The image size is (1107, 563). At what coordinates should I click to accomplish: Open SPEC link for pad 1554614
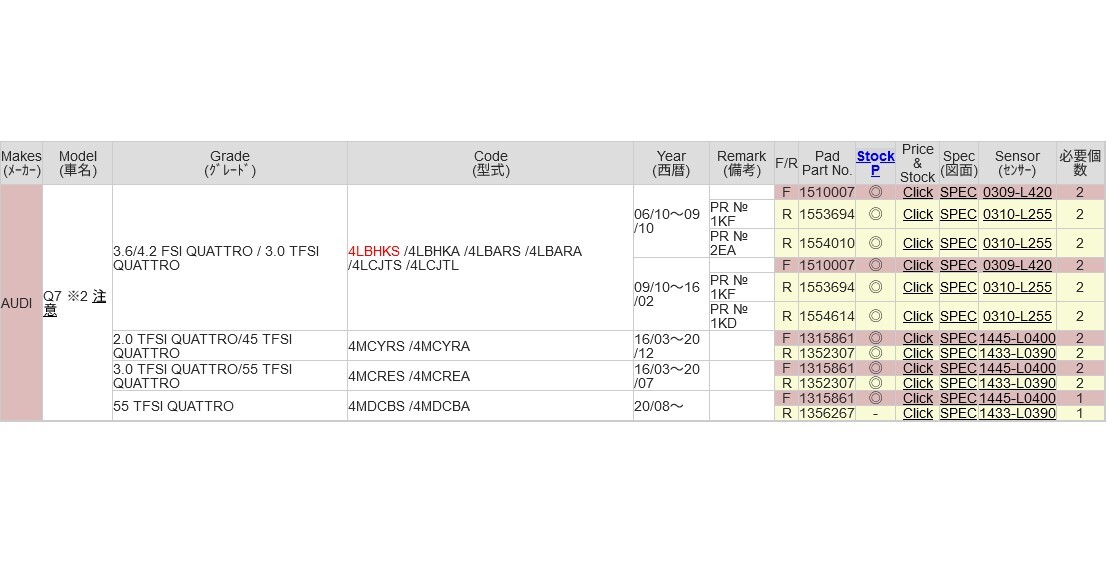click(x=958, y=316)
